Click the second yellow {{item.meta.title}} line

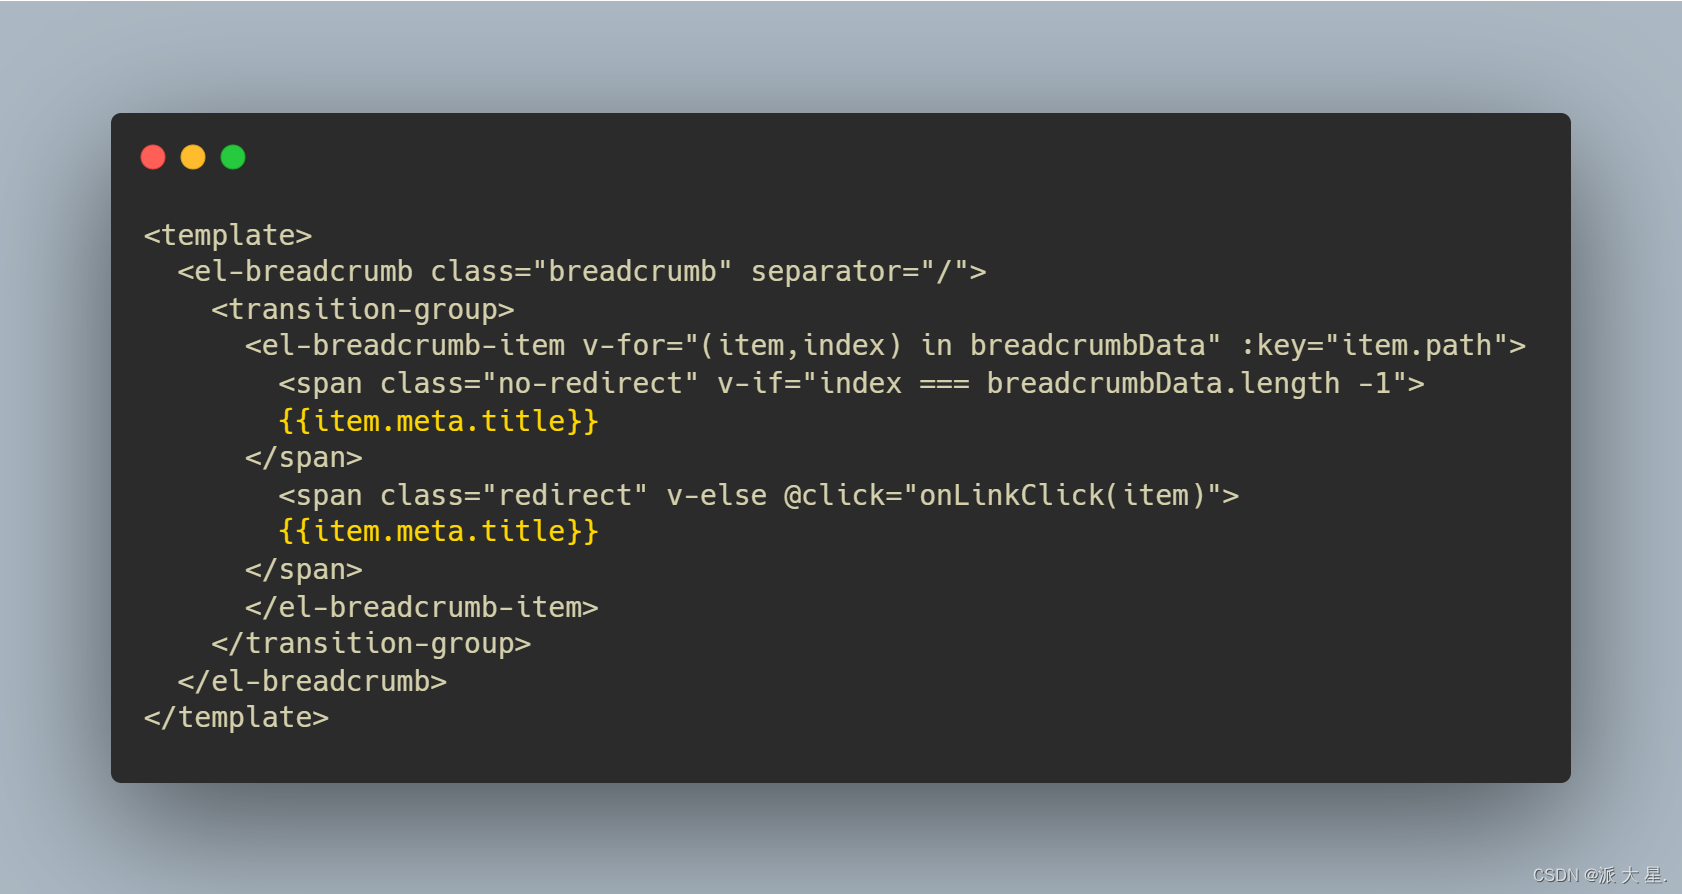(x=439, y=531)
